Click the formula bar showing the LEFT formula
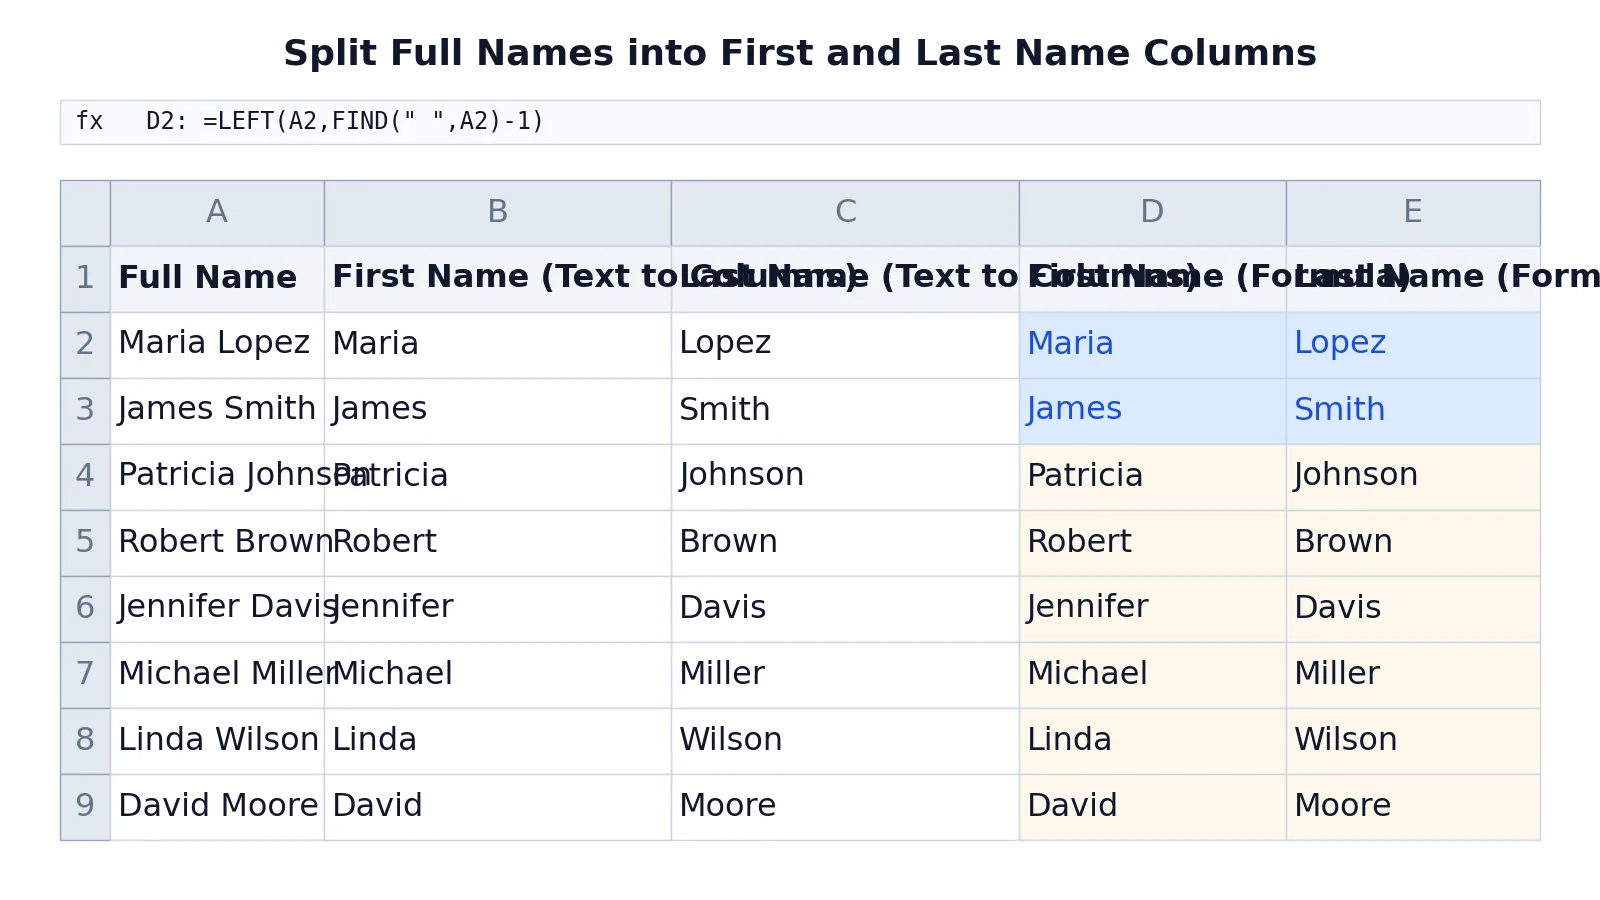 pos(800,122)
